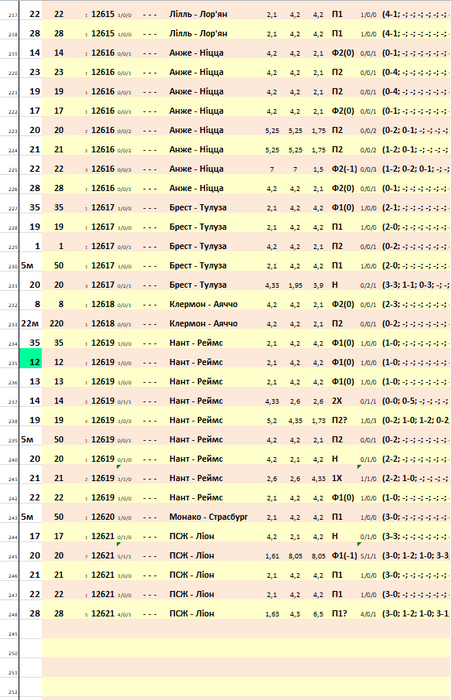Click score cell '(2-3; -;' for Клермон - Аяччо

click(x=416, y=304)
